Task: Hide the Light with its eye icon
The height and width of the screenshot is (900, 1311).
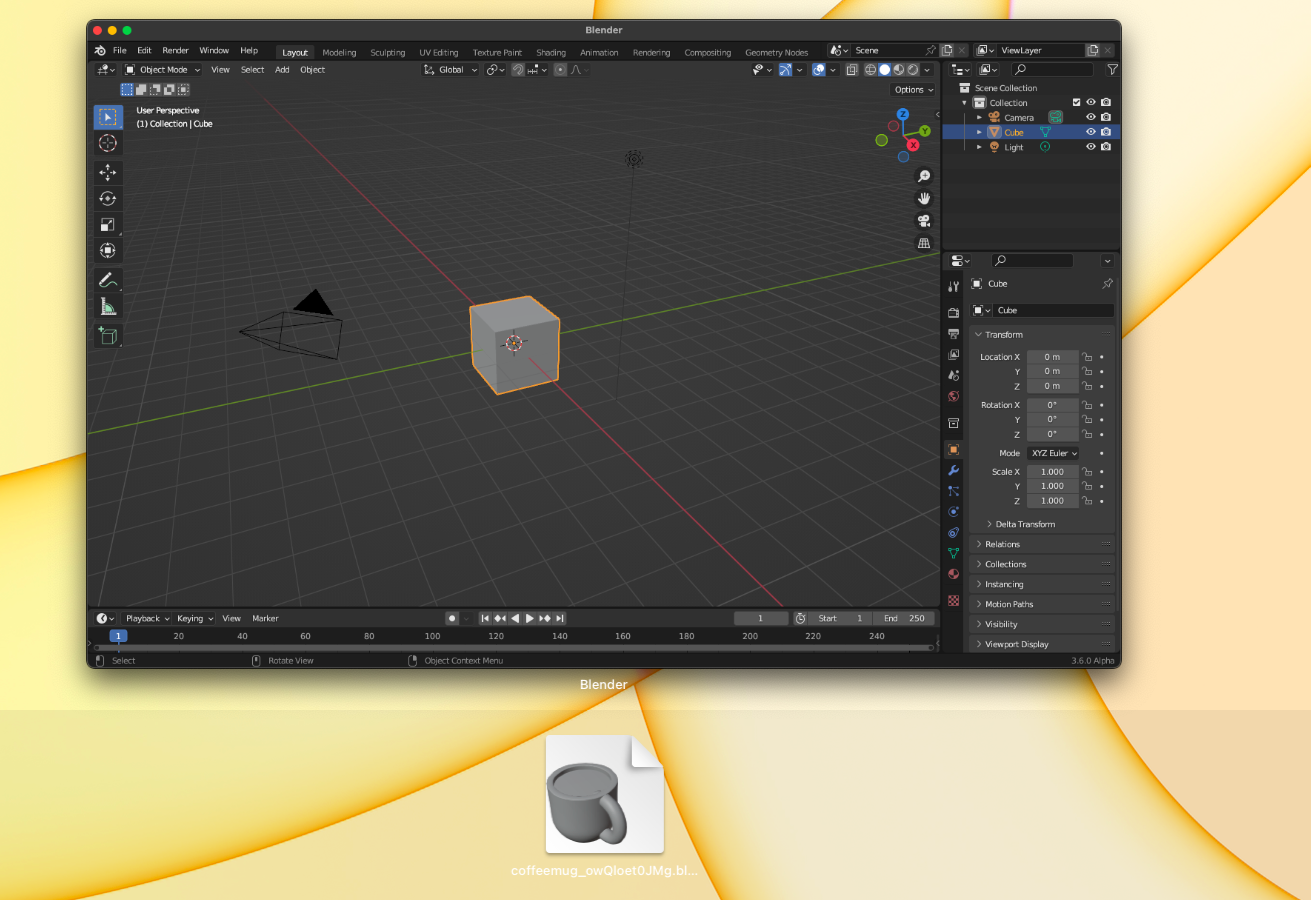Action: (1091, 147)
